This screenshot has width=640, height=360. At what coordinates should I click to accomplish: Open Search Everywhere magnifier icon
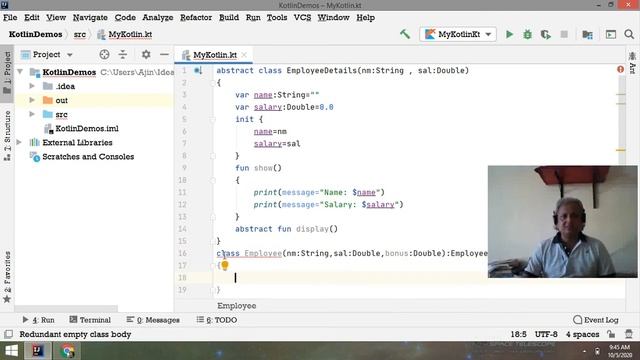(x=629, y=34)
